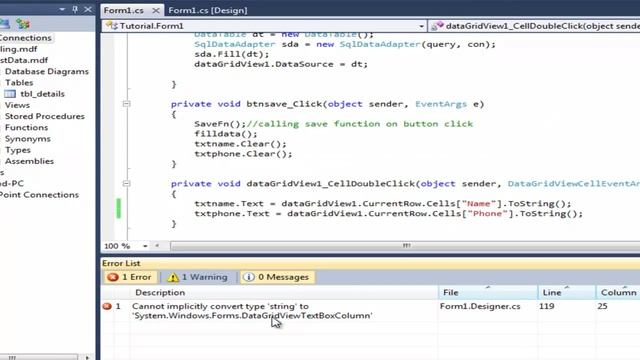Click the connect to server toolbar icon
Screen dimensions: 640x360
coord(23,24)
